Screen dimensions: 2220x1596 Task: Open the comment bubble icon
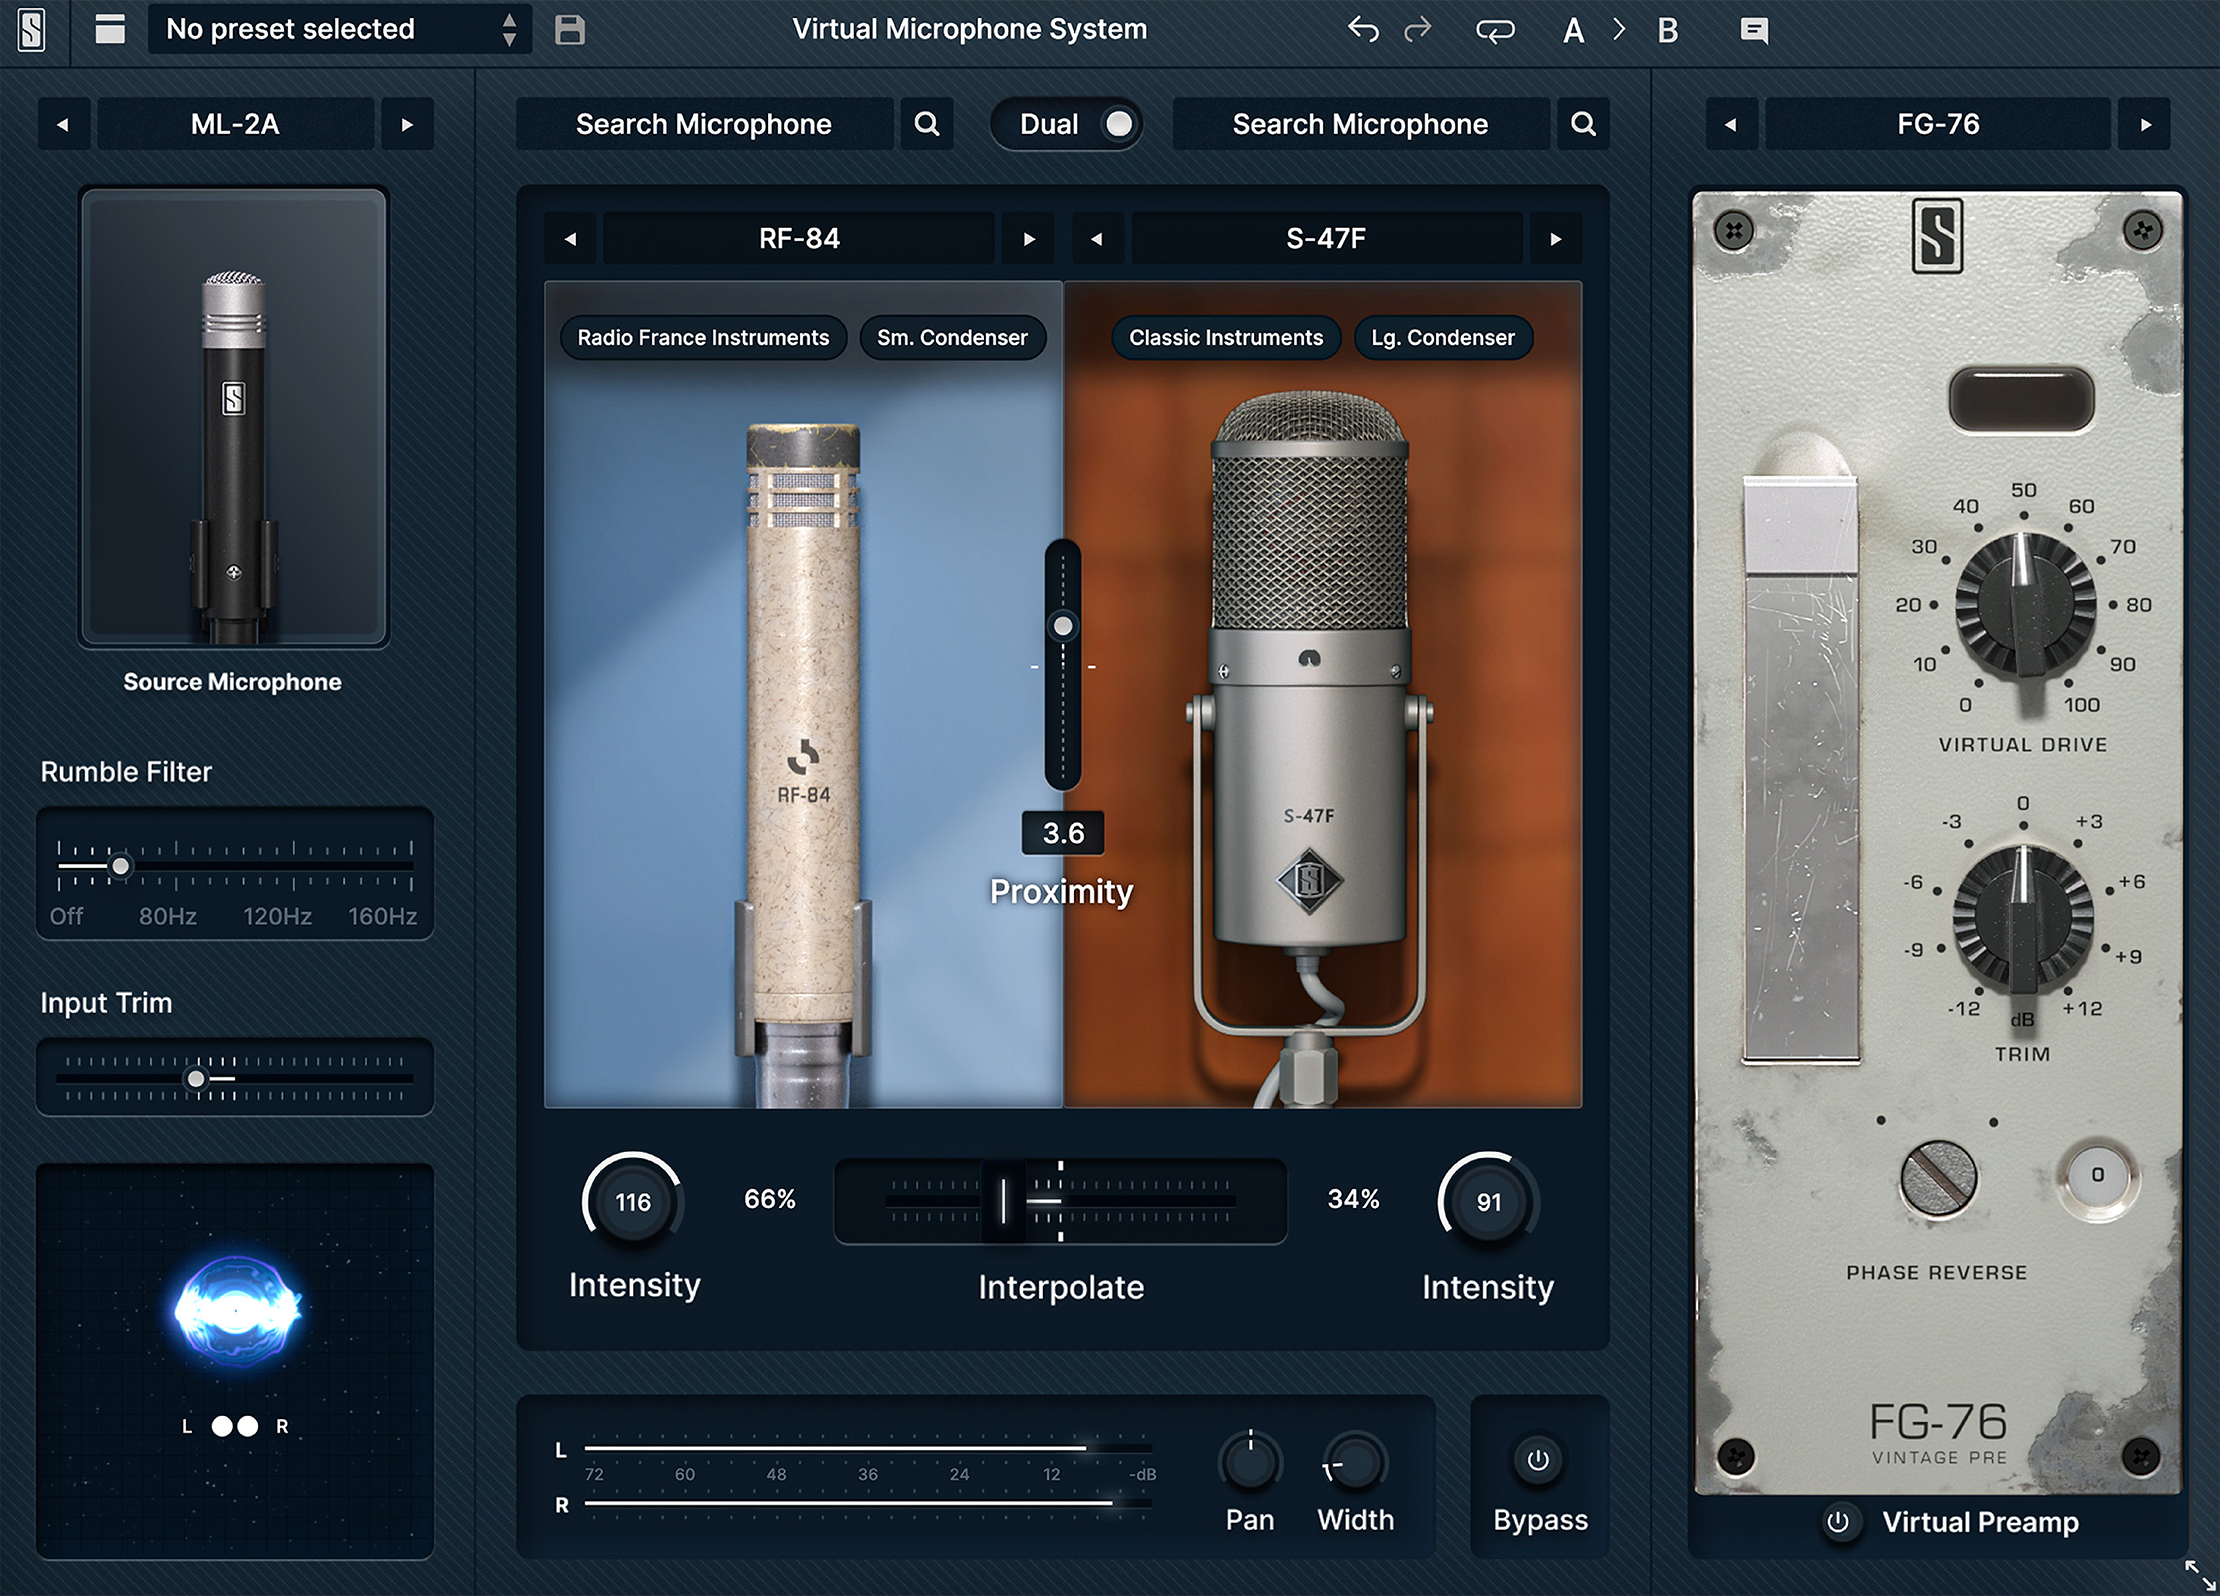pyautogui.click(x=1753, y=30)
